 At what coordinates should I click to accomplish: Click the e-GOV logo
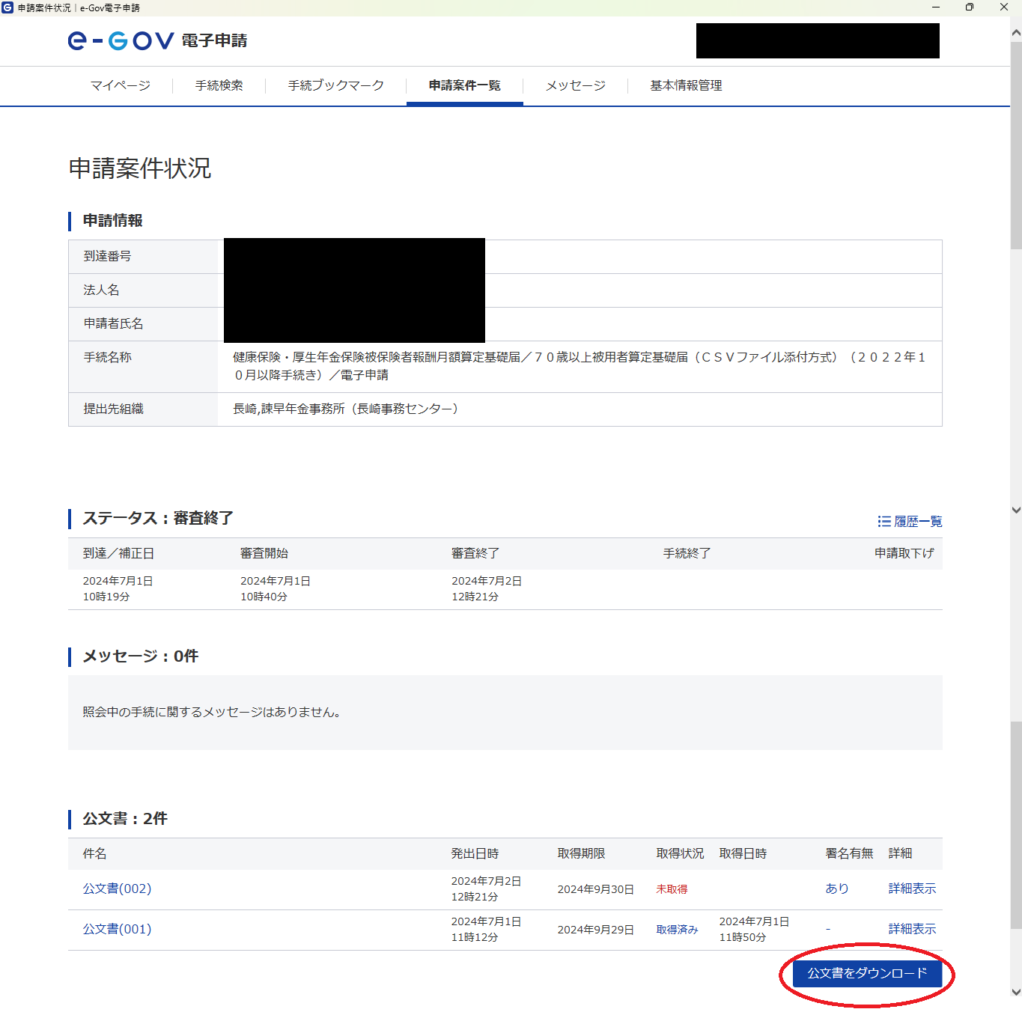120,41
